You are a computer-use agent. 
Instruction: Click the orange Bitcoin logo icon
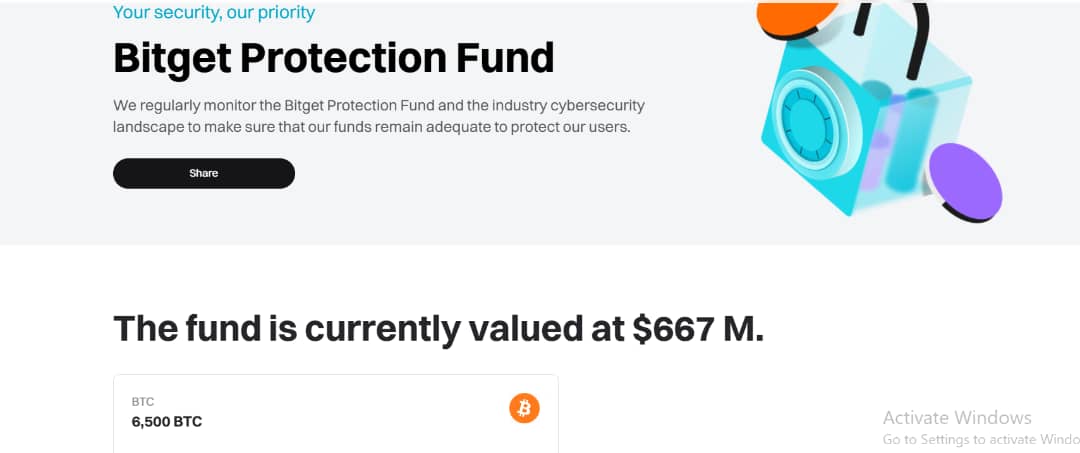point(524,409)
